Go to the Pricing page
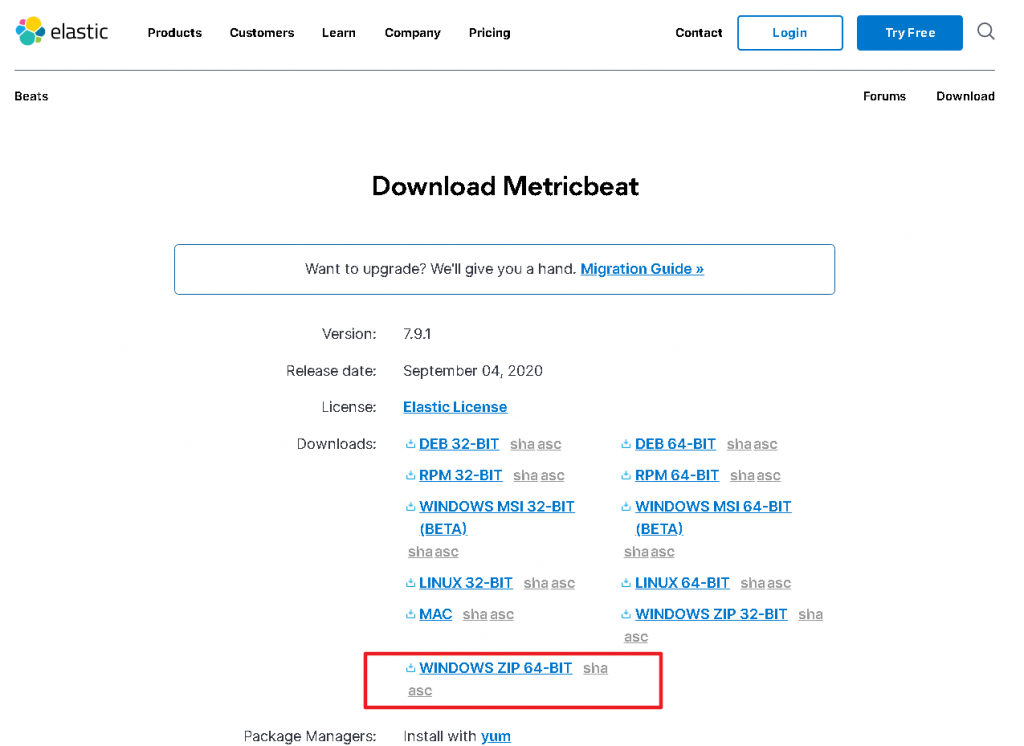 point(489,33)
